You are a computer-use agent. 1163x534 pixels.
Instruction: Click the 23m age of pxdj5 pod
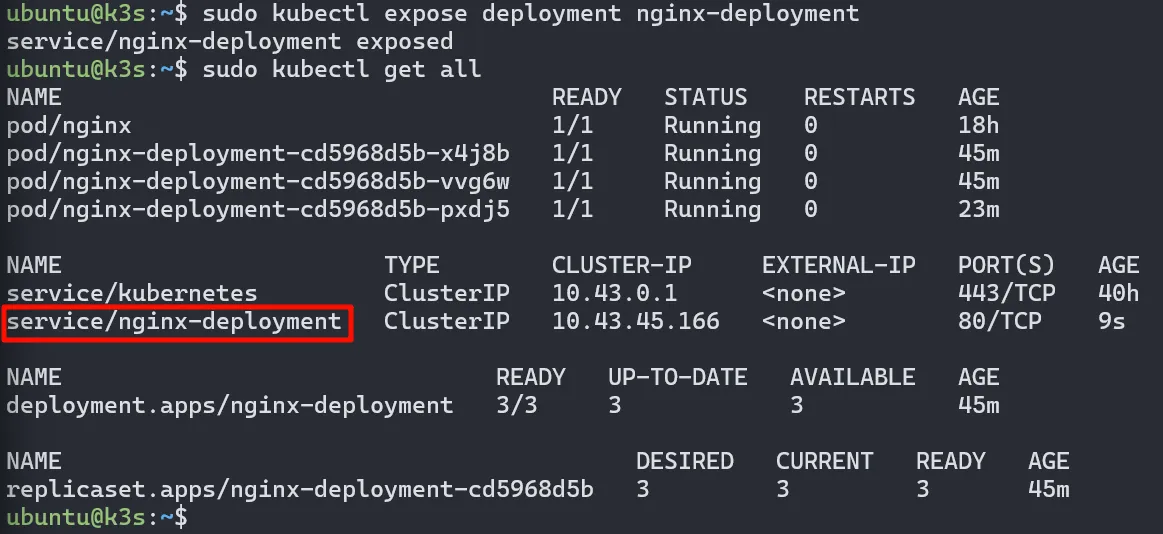pos(978,210)
